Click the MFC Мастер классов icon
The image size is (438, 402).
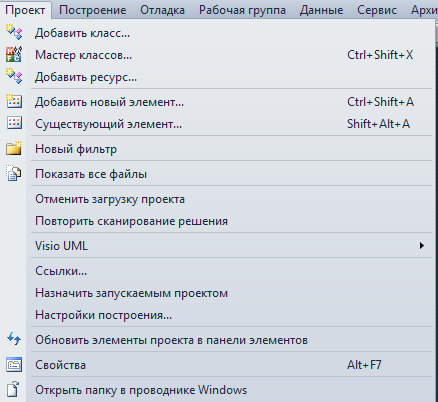coord(14,54)
